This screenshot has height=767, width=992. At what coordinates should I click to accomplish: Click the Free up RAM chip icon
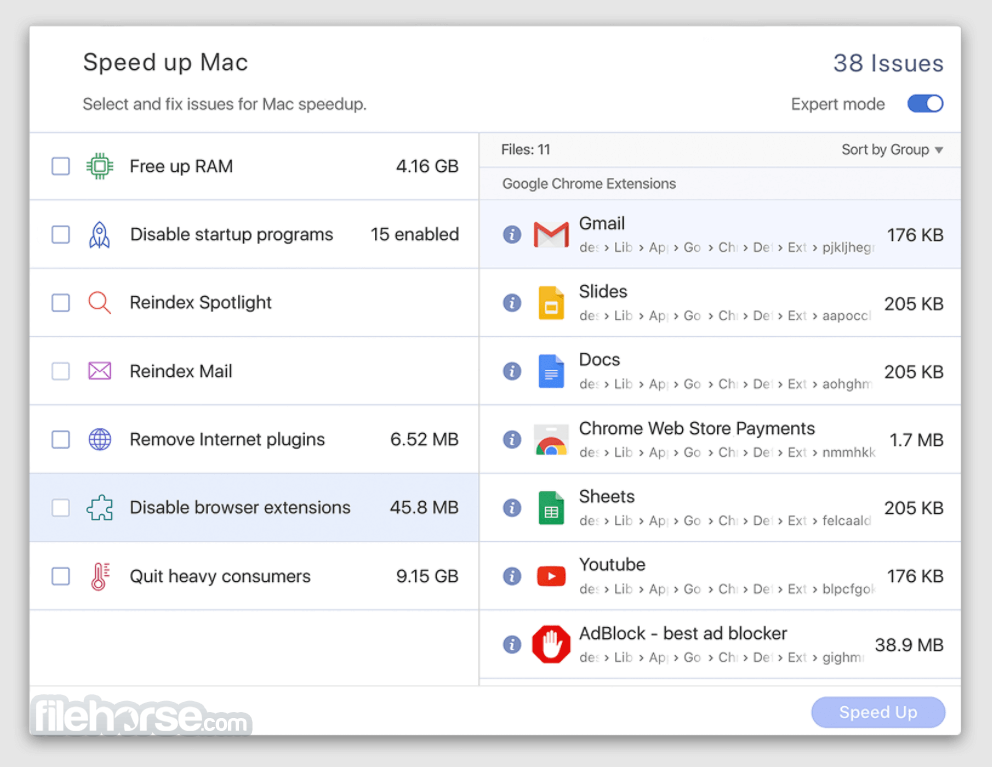tap(99, 166)
